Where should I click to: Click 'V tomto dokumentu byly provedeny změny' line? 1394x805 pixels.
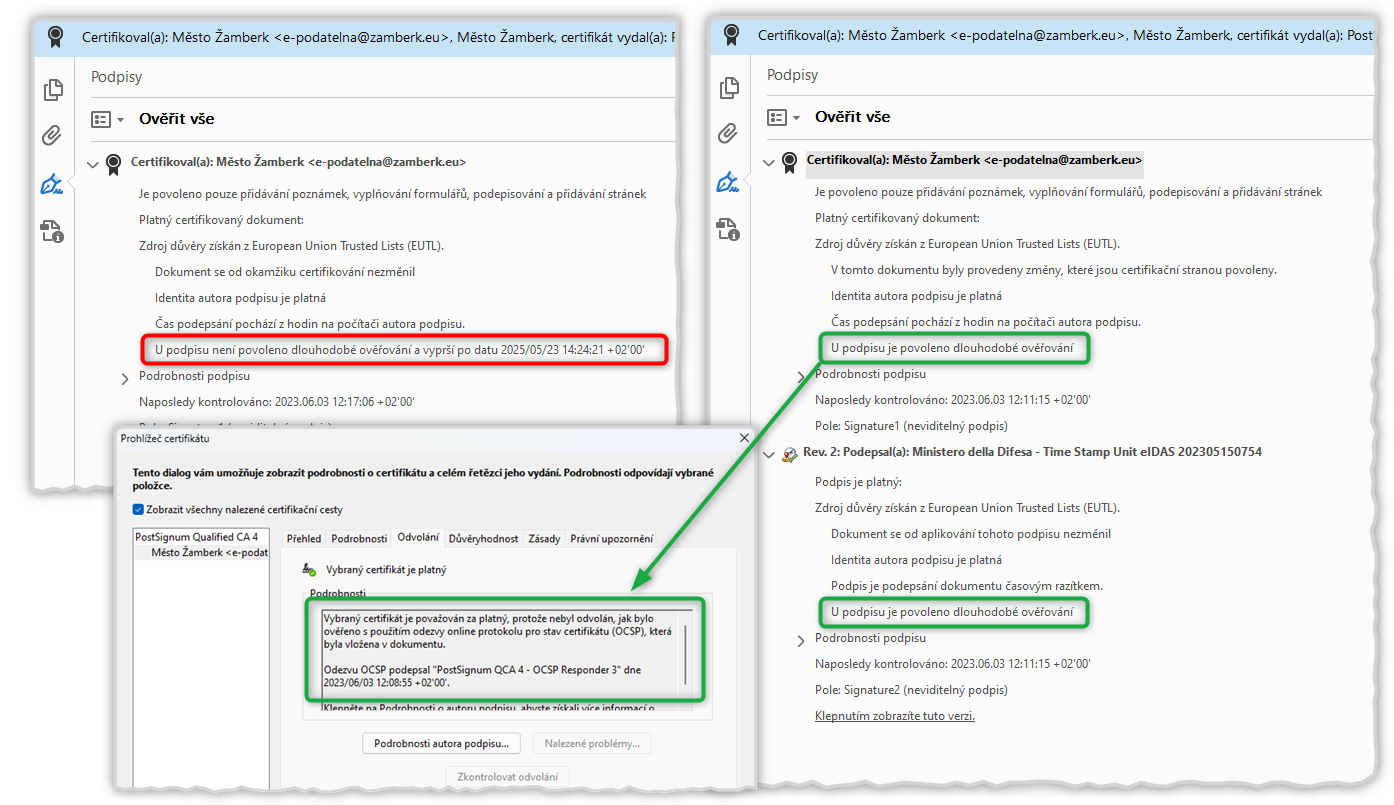(1054, 270)
